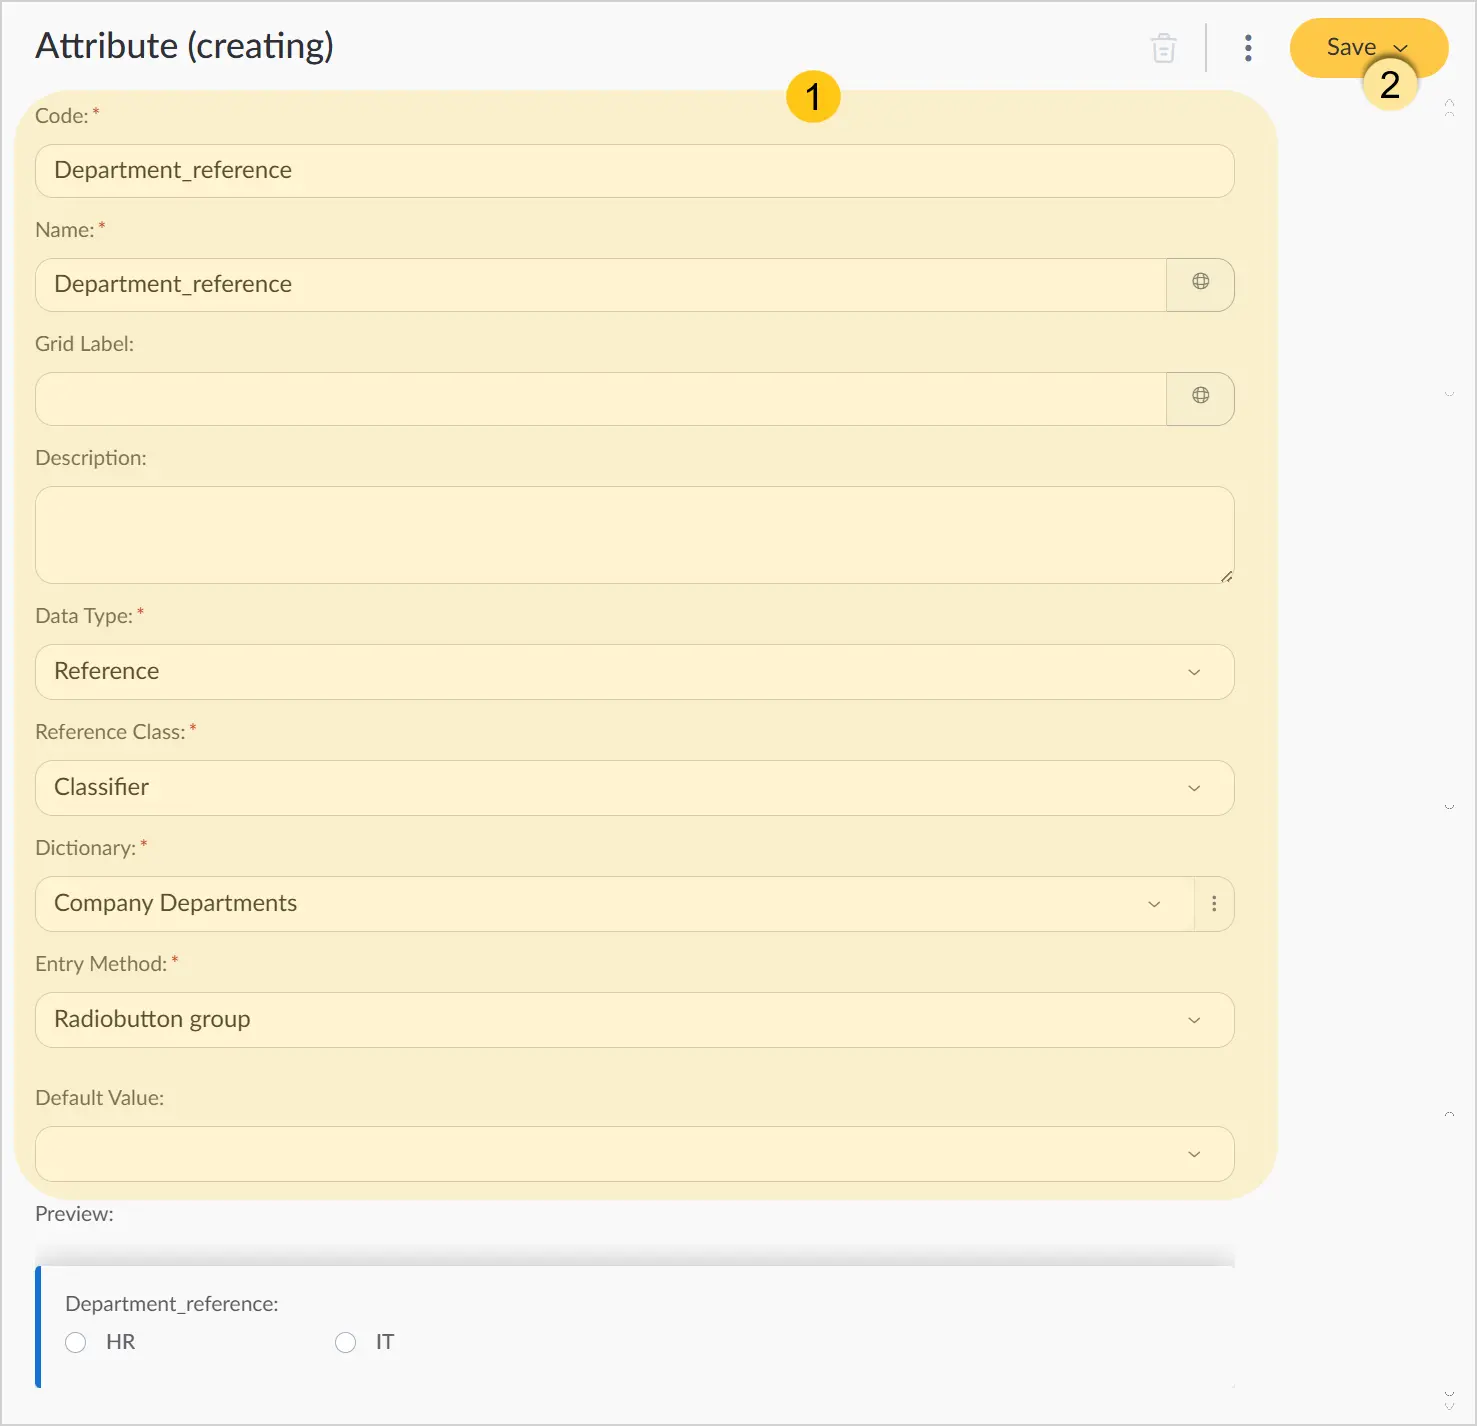The image size is (1477, 1426).
Task: Open the Data Type dropdown
Action: pyautogui.click(x=634, y=672)
